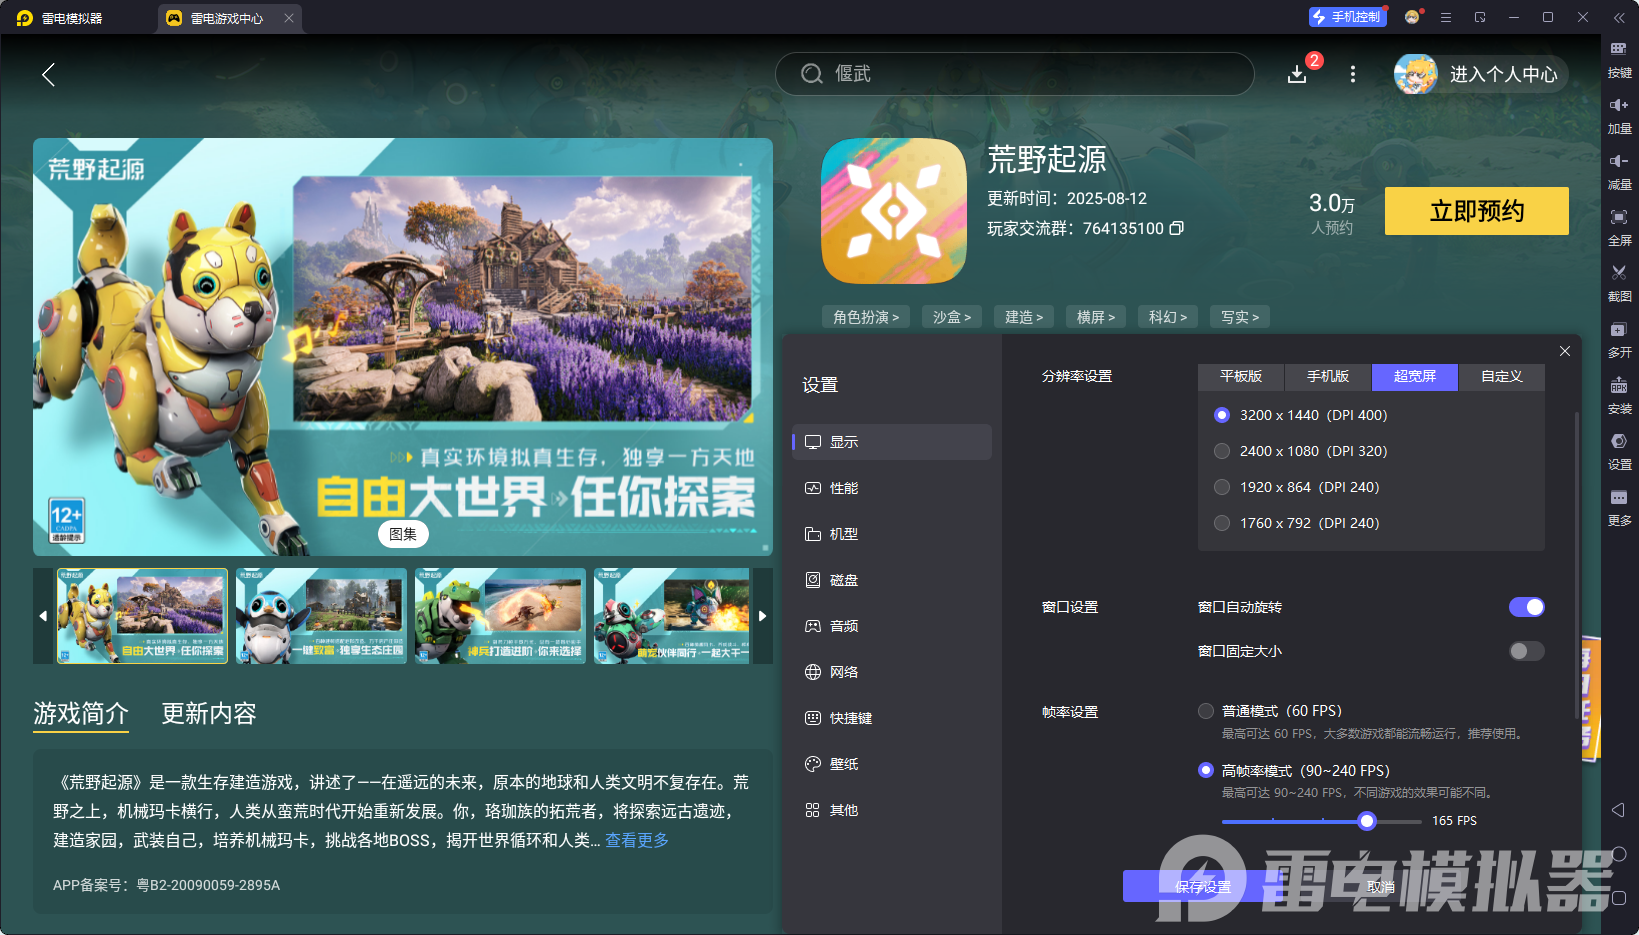Click the back arrow on game page
This screenshot has width=1639, height=935.
[48, 74]
